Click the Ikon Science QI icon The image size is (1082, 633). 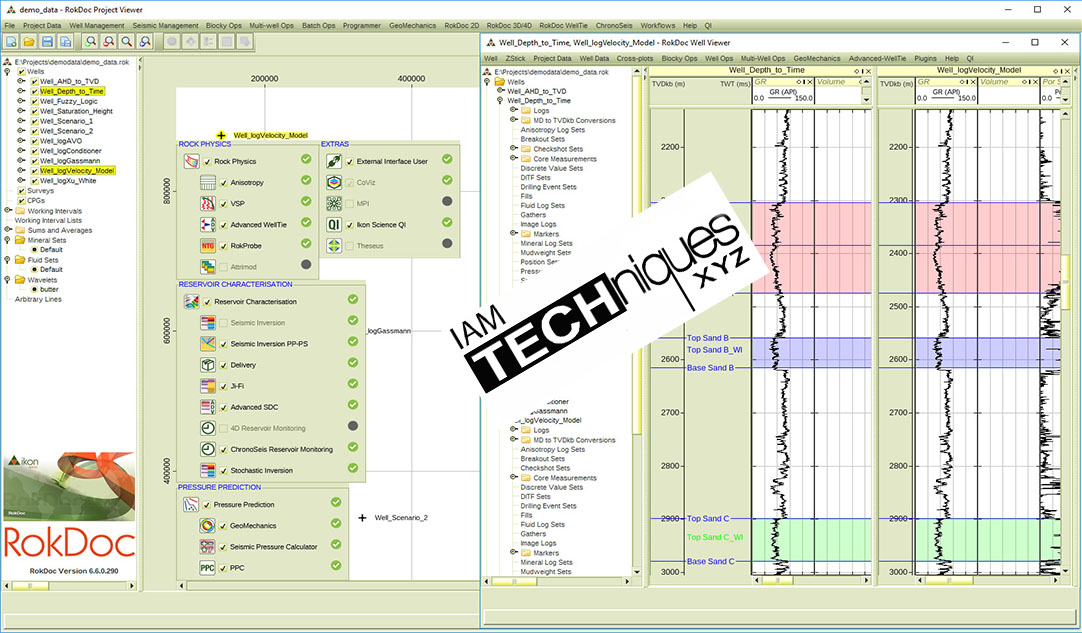pos(334,224)
